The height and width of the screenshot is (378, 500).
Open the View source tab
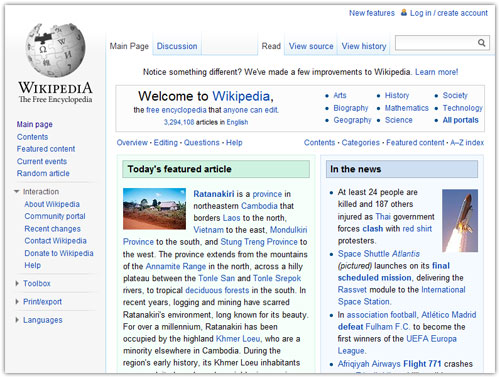[x=311, y=46]
